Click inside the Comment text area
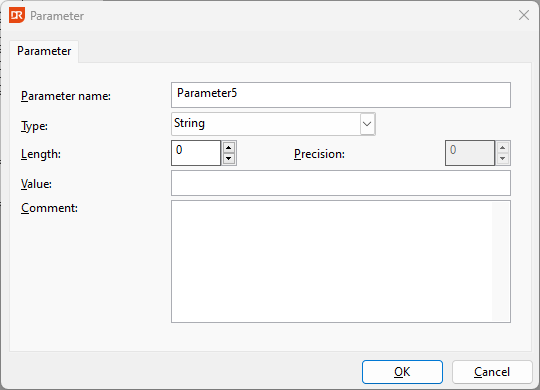Image resolution: width=540 pixels, height=390 pixels. point(341,261)
